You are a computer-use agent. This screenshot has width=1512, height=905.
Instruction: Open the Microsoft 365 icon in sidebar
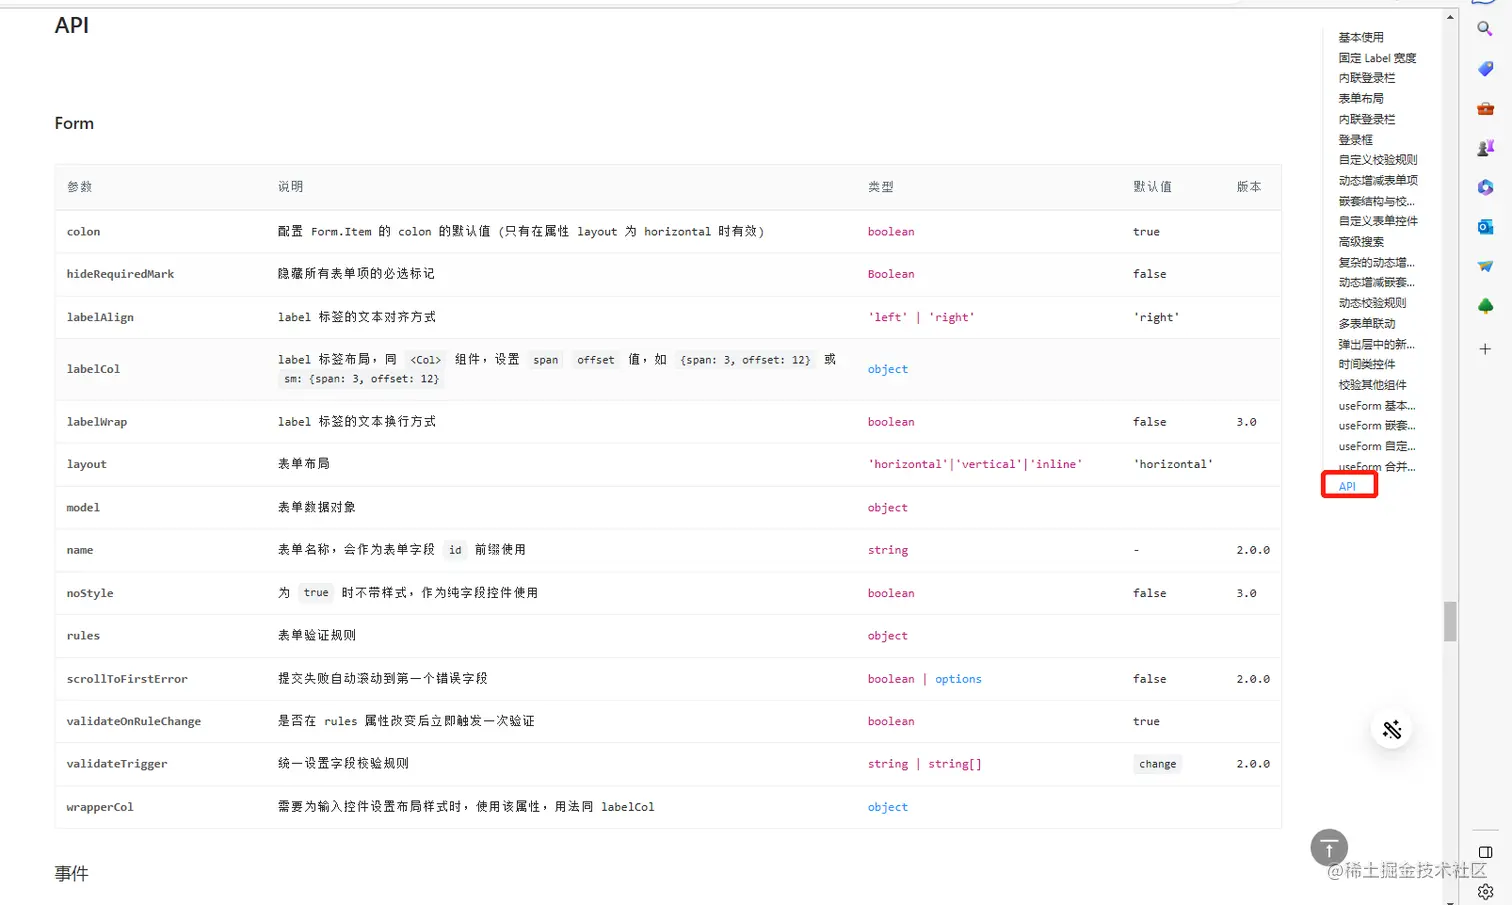[1485, 187]
